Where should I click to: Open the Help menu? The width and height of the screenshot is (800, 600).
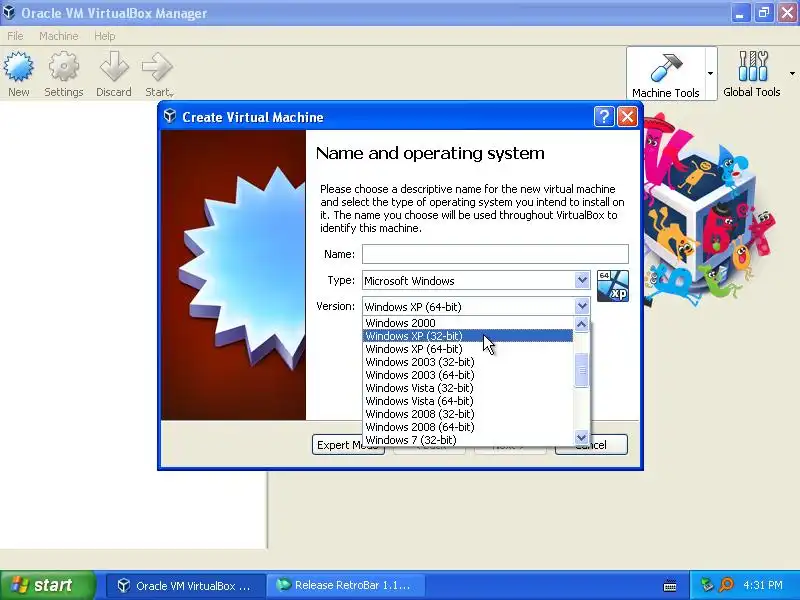pos(105,36)
